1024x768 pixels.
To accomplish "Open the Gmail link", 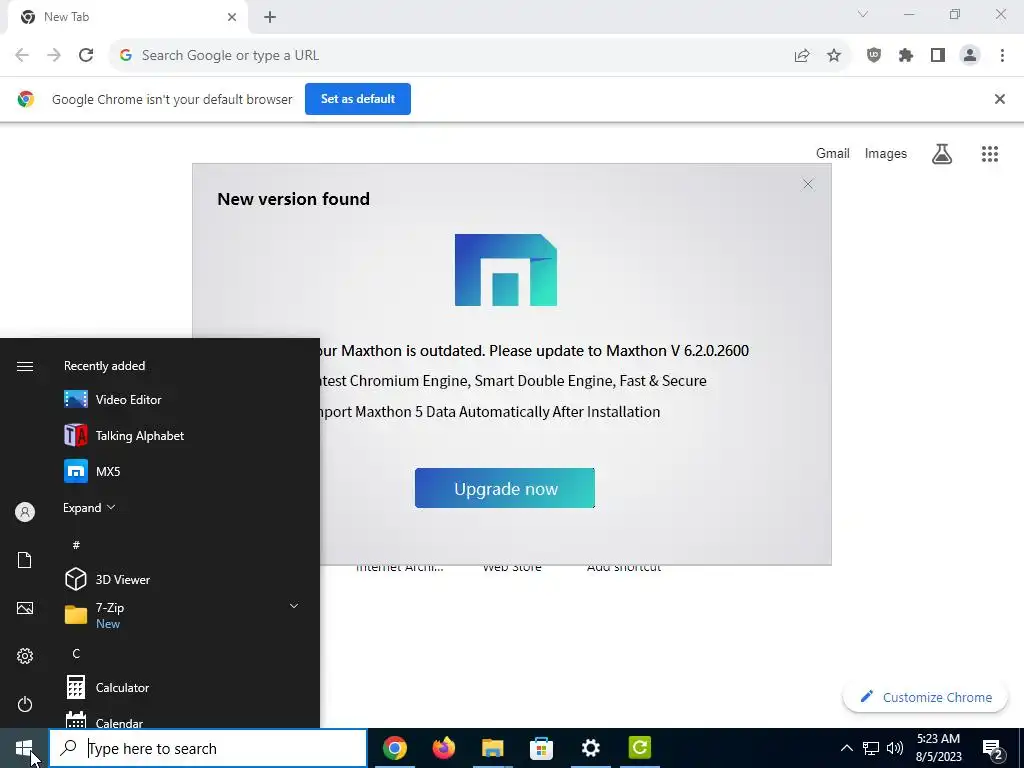I will [x=833, y=153].
